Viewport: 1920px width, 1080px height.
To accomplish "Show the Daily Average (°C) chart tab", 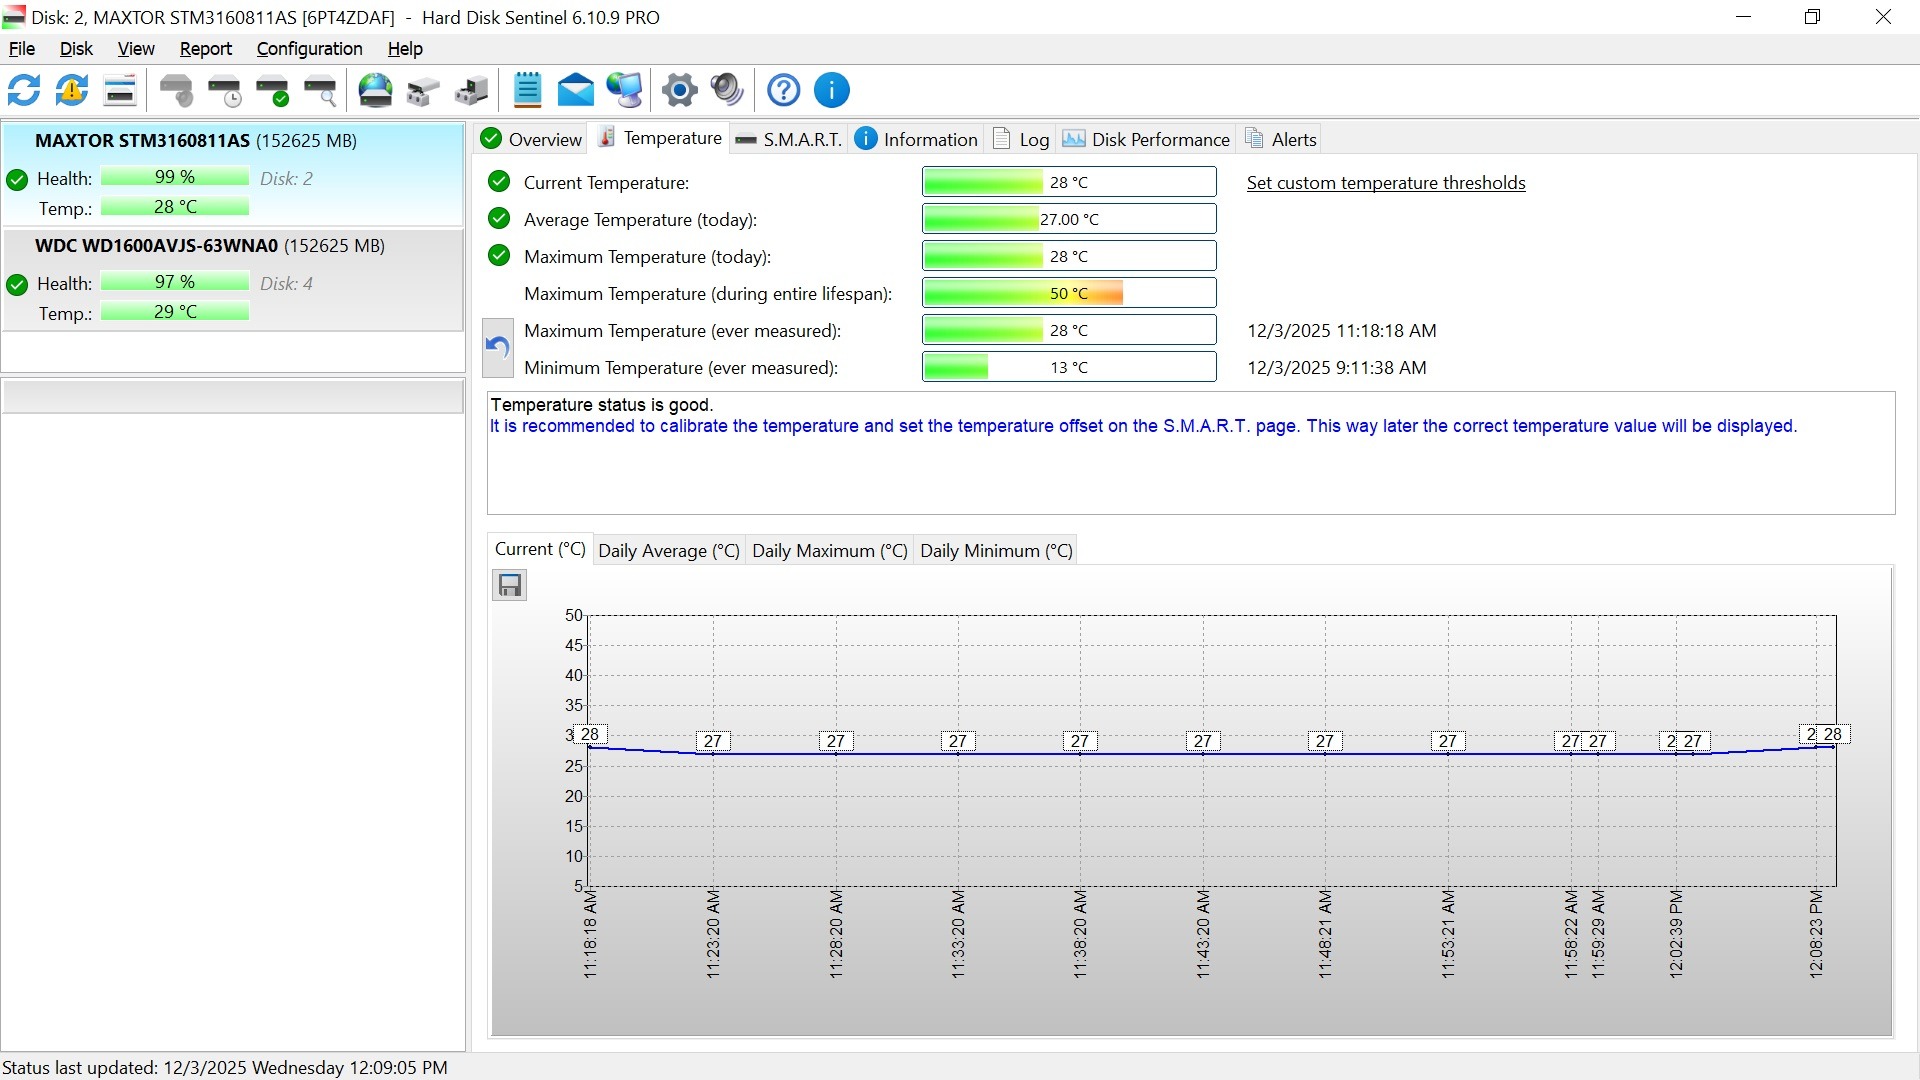I will click(x=668, y=551).
